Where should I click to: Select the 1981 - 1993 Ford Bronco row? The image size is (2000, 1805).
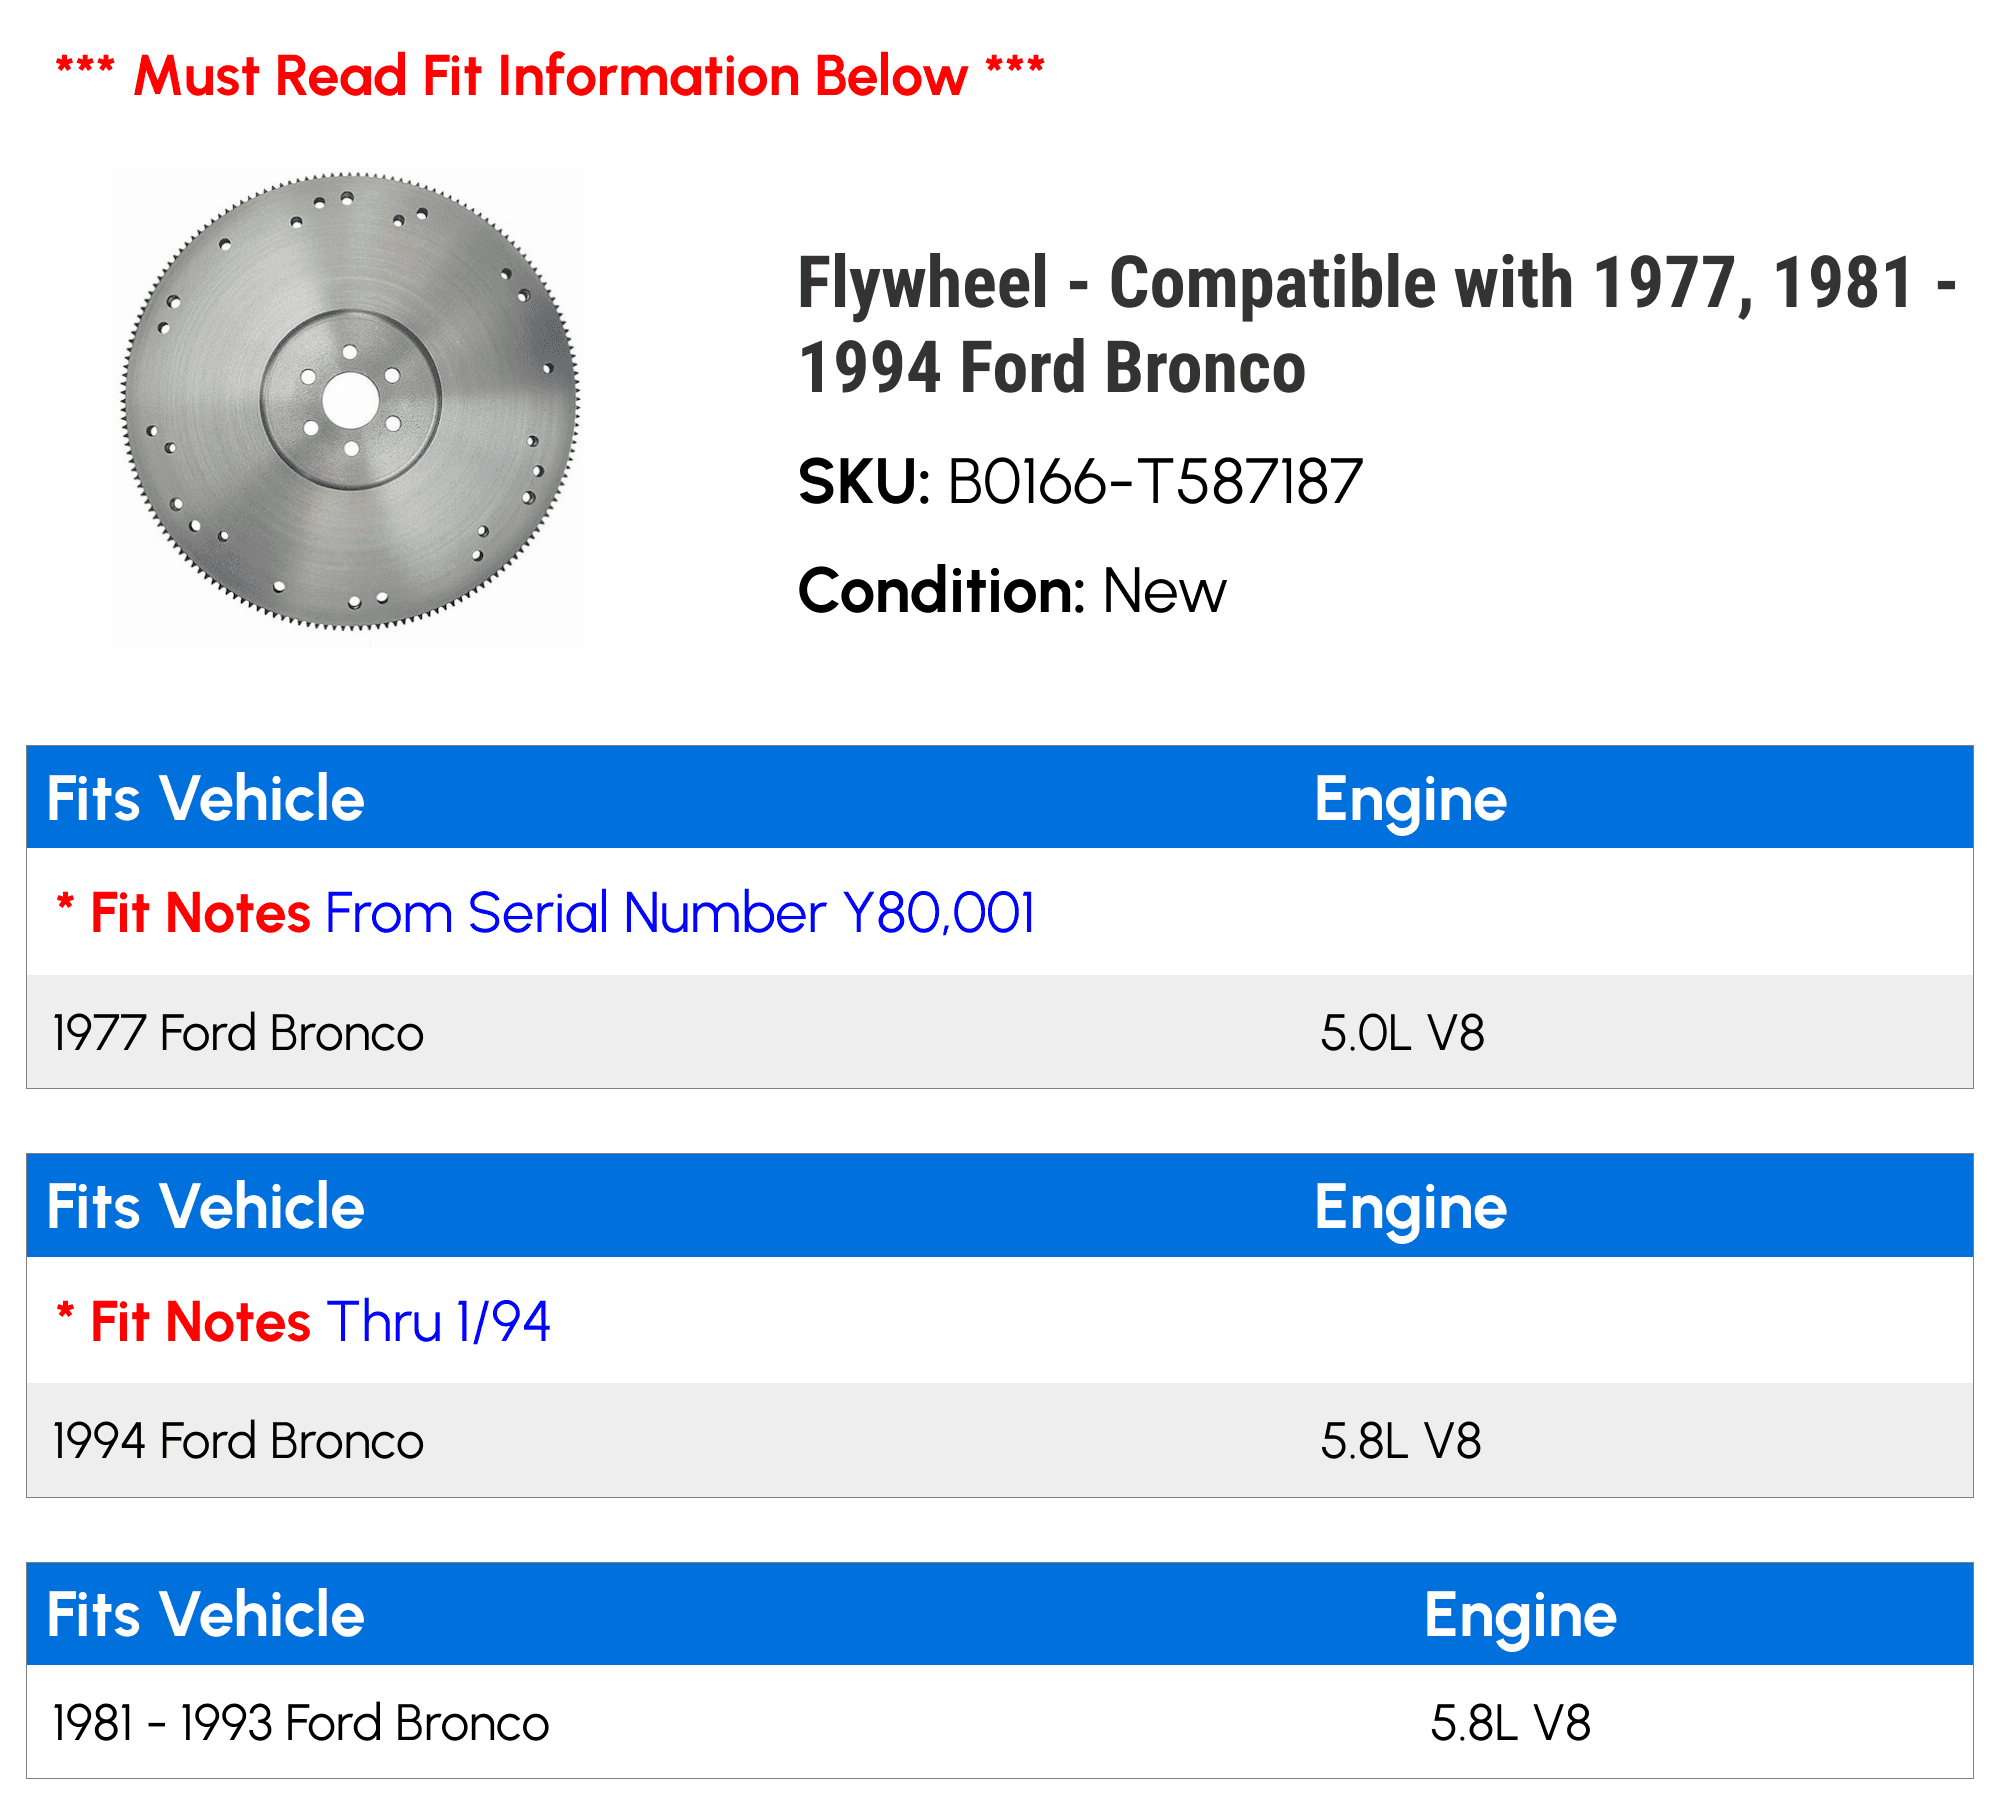point(1000,1722)
